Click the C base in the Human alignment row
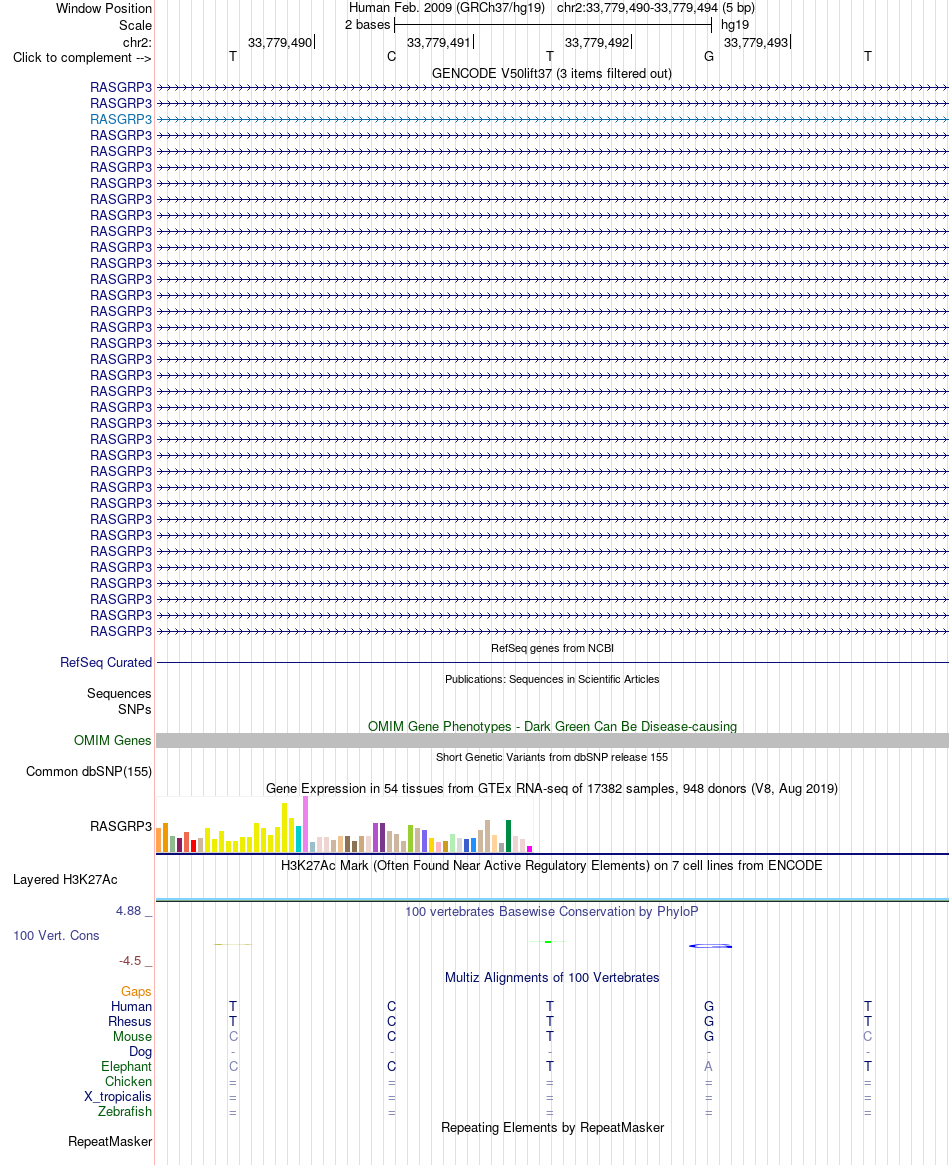The image size is (950, 1165). [x=391, y=1007]
